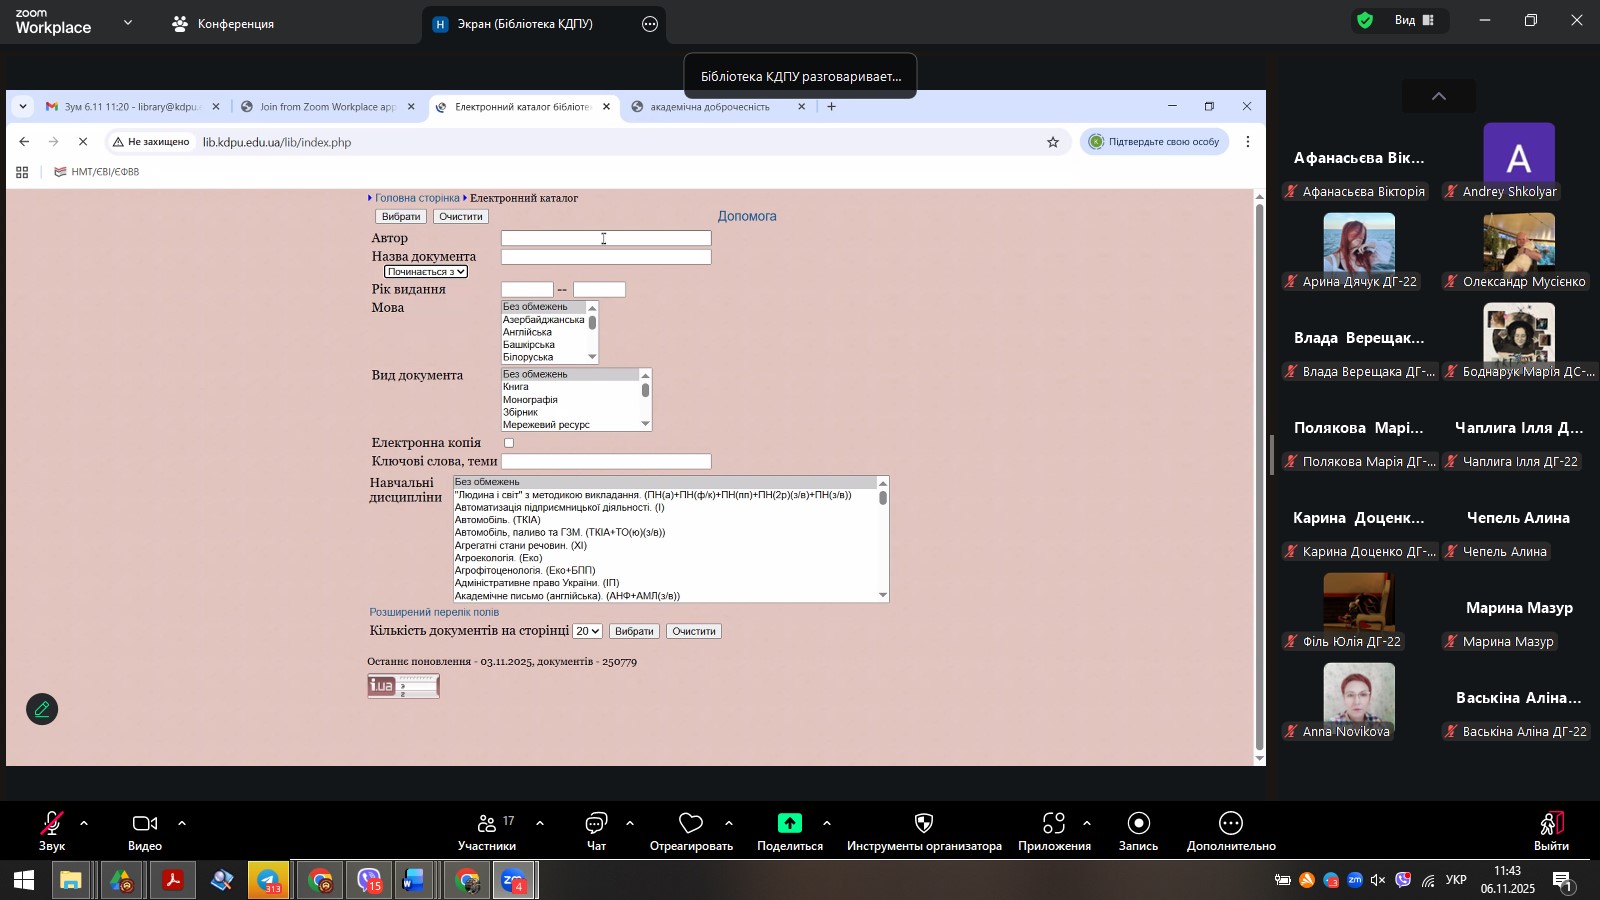The height and width of the screenshot is (900, 1600).
Task: Open the Apps icon (Приложения)
Action: 1053,824
